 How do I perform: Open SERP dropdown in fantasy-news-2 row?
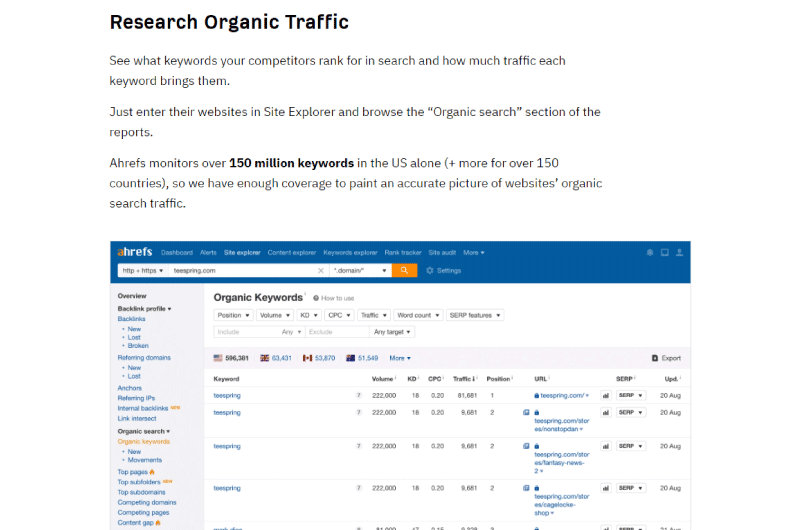coord(631,446)
